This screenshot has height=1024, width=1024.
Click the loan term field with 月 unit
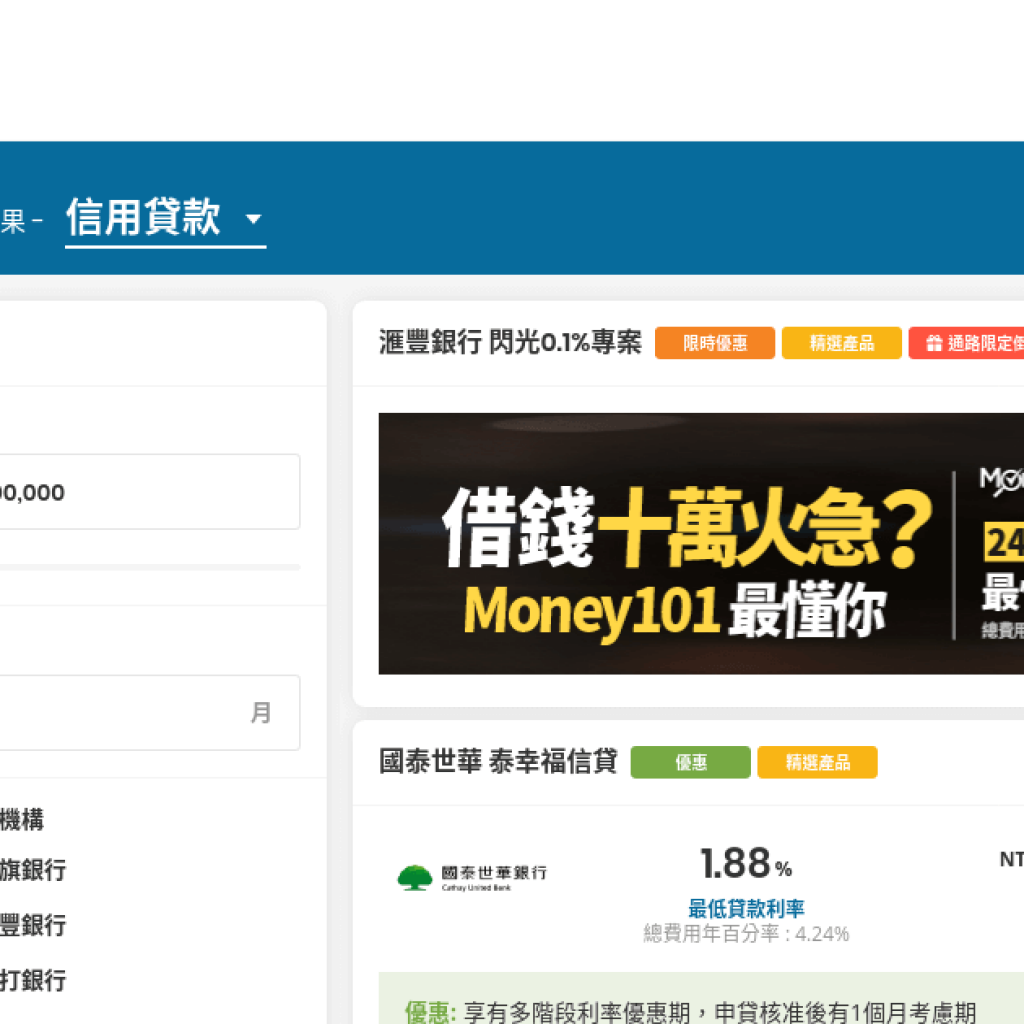click(140, 713)
